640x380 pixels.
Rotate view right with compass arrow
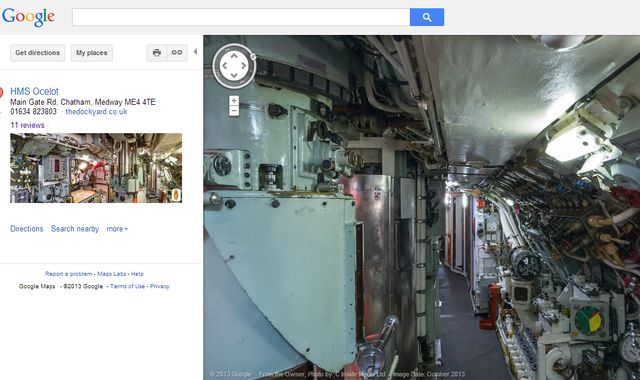tap(244, 66)
